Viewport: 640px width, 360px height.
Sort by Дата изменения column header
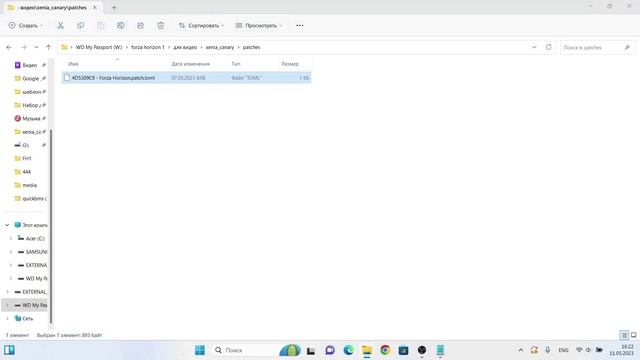(x=190, y=64)
